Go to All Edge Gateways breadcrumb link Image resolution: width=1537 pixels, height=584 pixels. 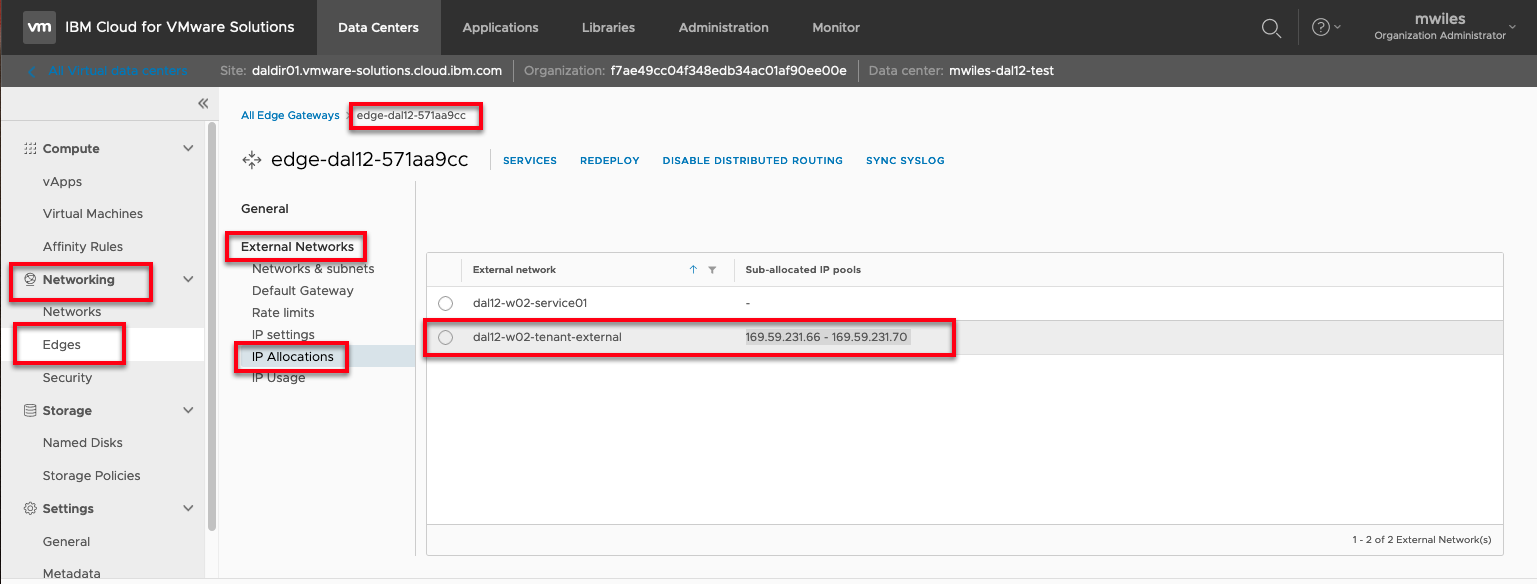coord(290,116)
